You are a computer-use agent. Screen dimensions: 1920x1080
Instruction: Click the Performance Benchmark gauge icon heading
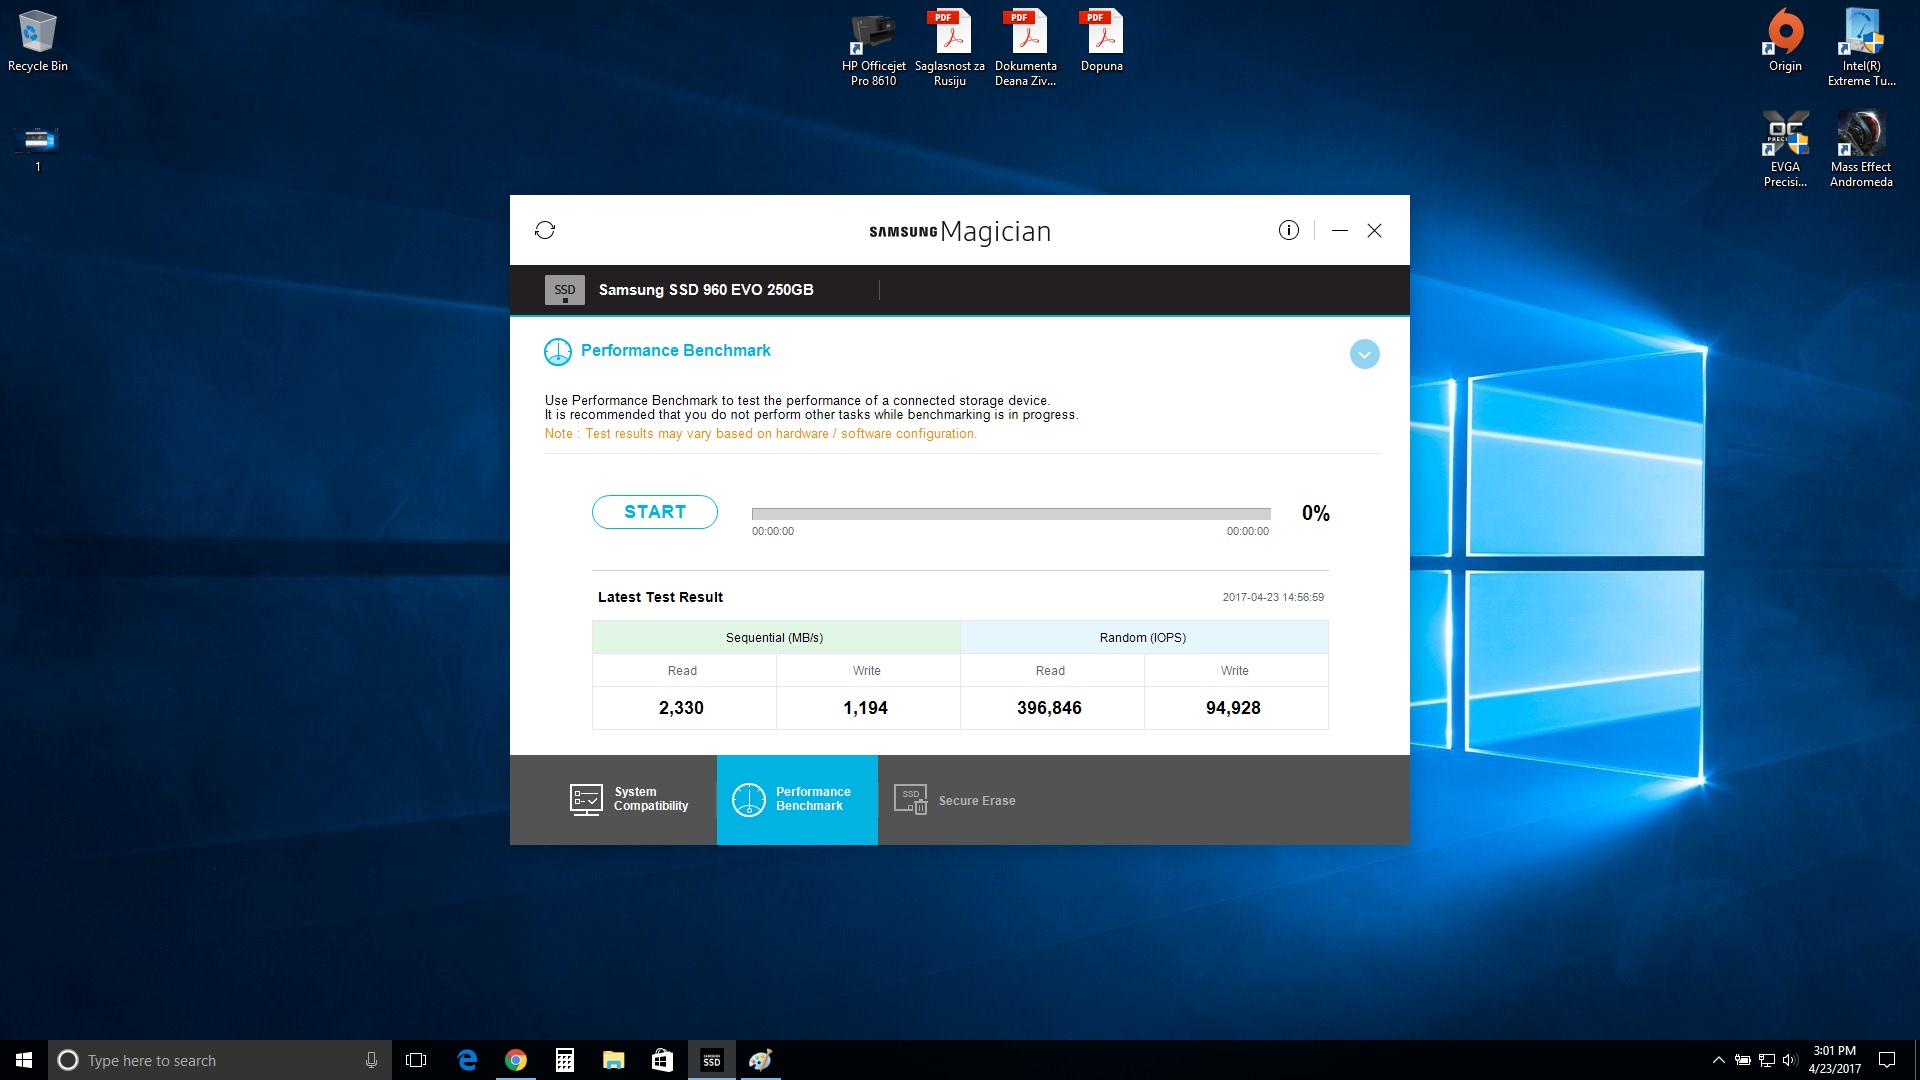click(x=558, y=352)
